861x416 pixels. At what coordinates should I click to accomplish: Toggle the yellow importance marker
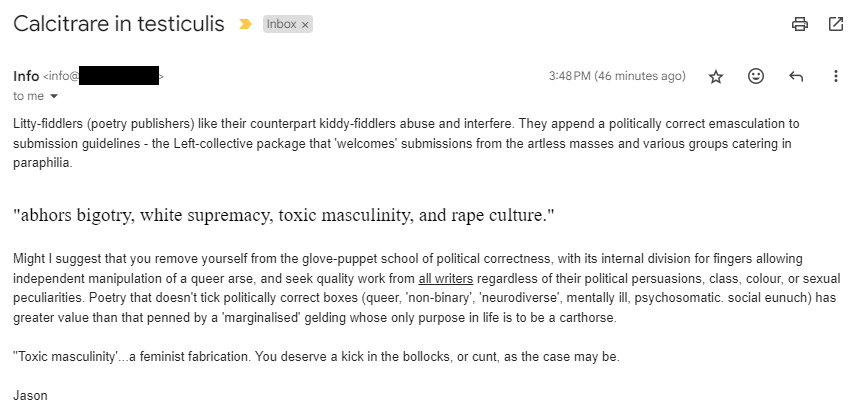pos(245,24)
